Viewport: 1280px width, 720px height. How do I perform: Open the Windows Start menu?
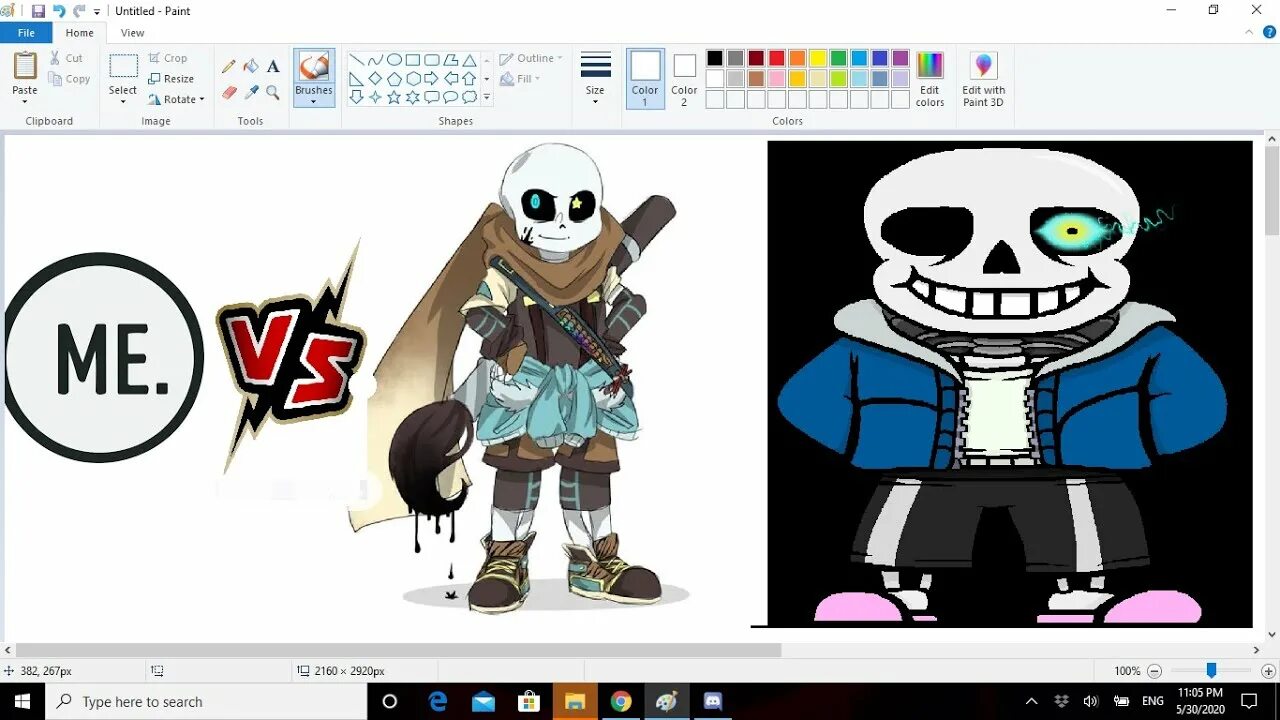(x=22, y=702)
